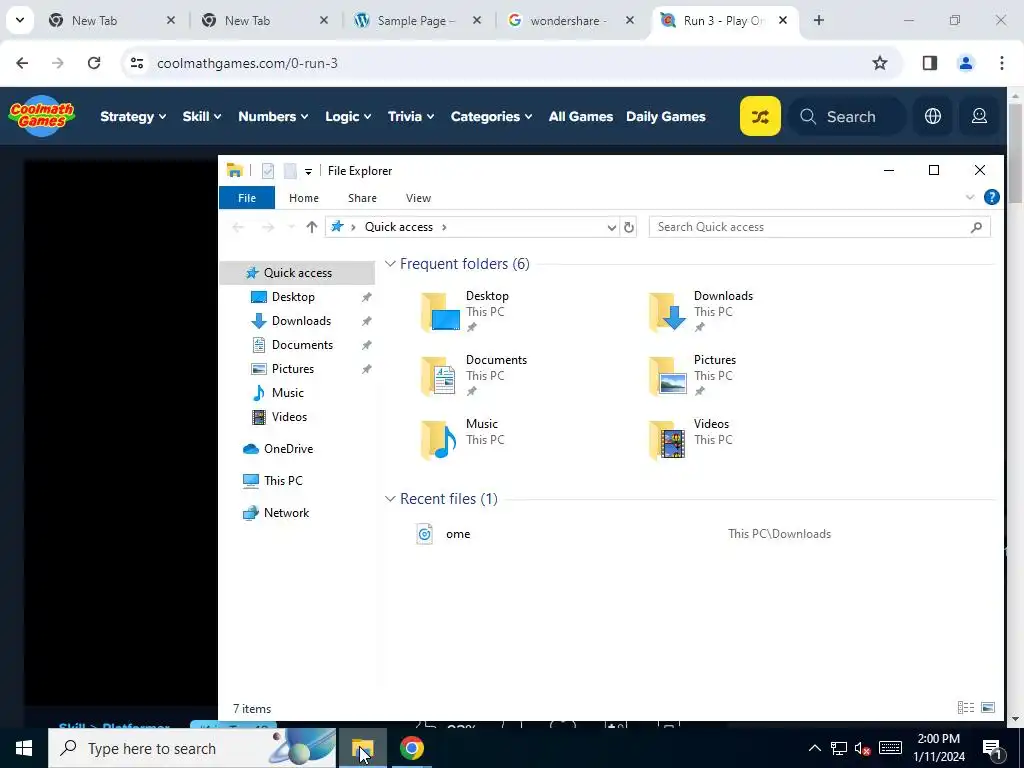Click the yellow random game shuffle button

click(x=760, y=116)
